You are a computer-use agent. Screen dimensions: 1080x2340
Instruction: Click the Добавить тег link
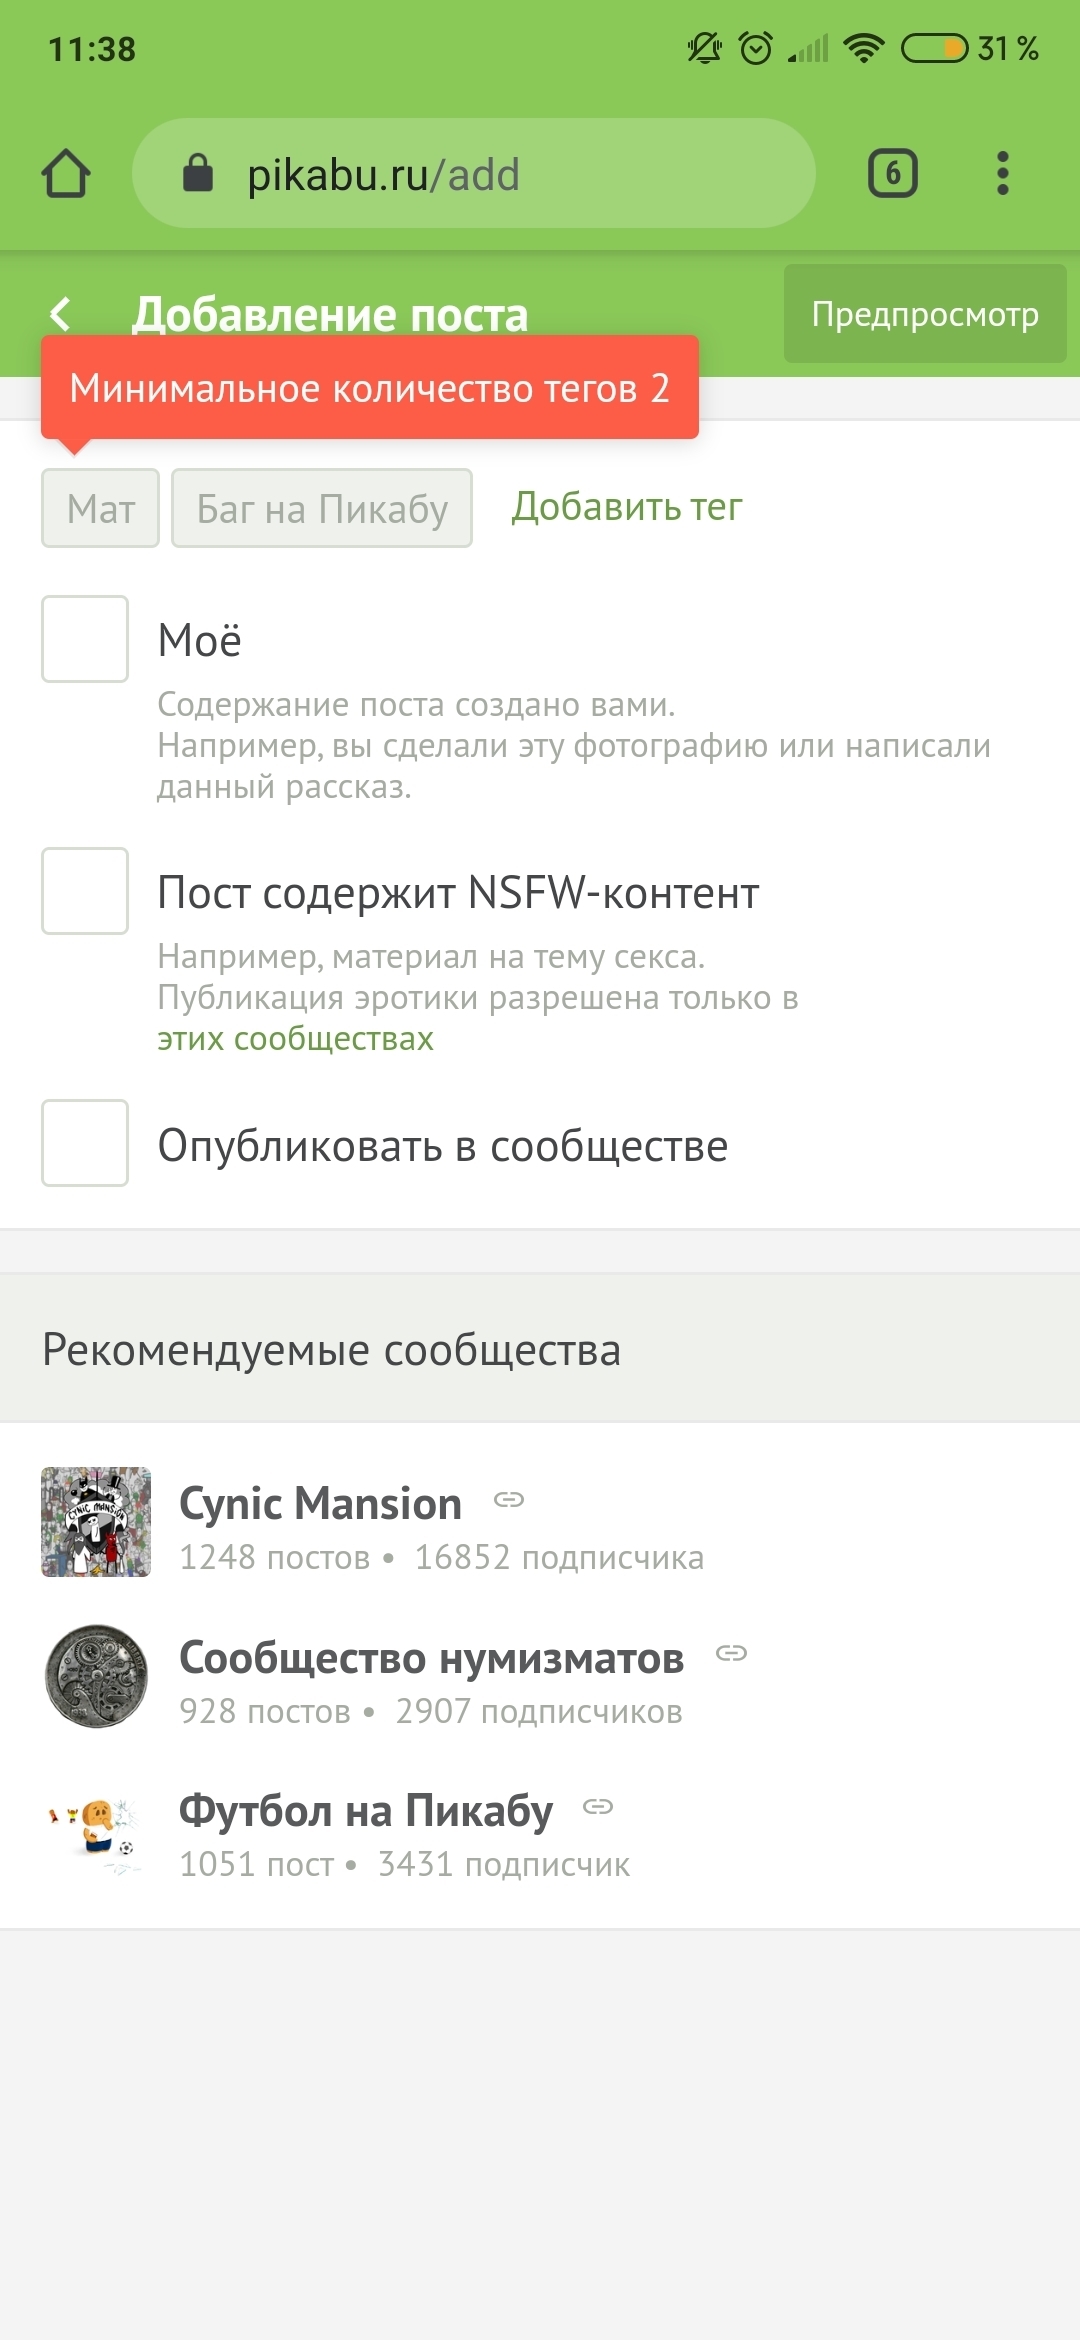(x=627, y=507)
